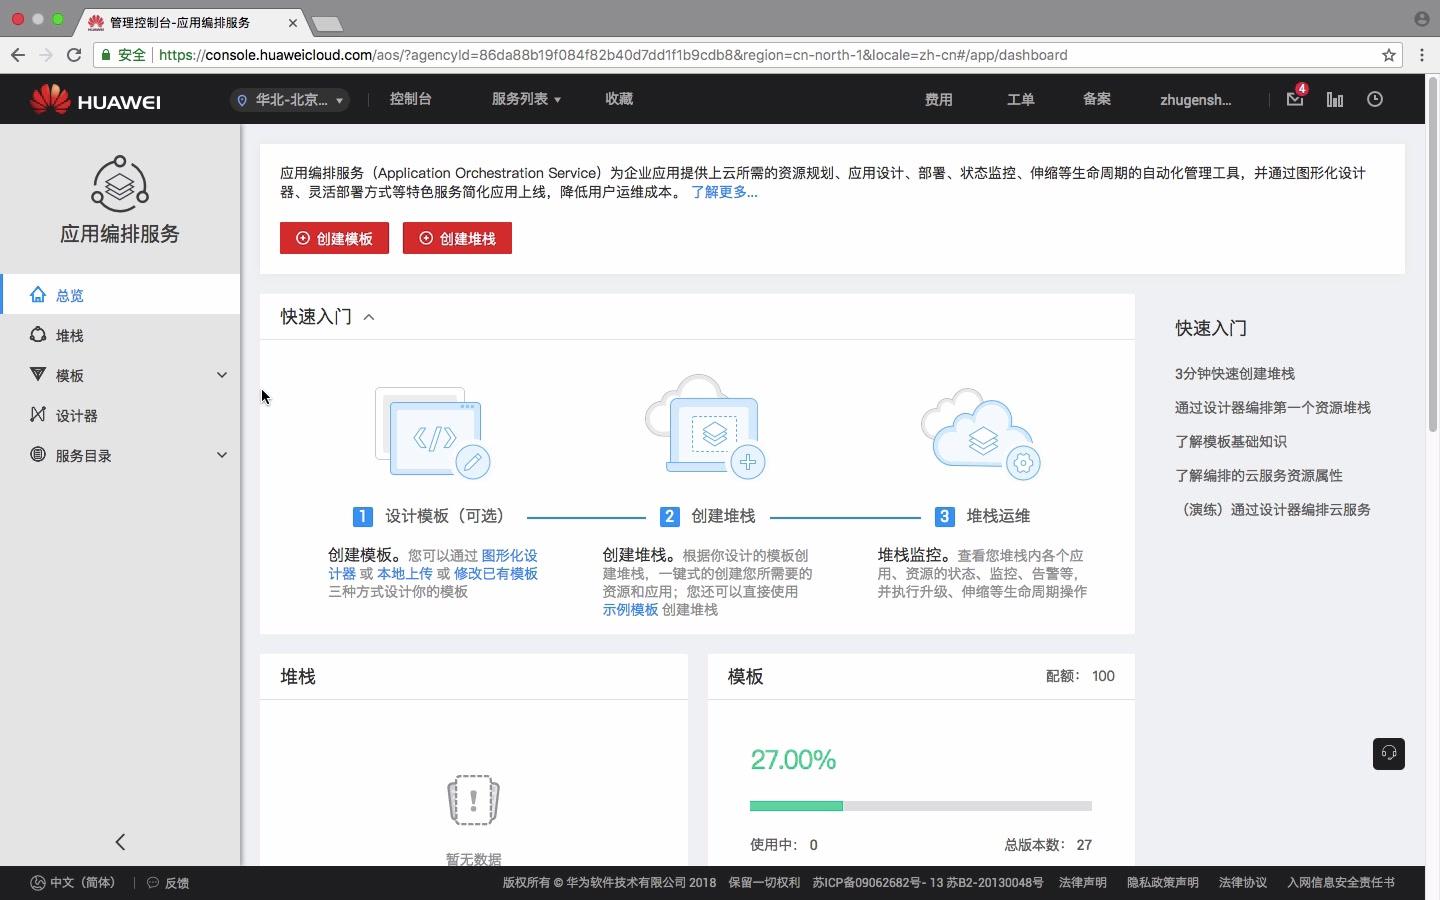The image size is (1440, 900).
Task: Click the browser back arrow
Action: click(x=18, y=55)
